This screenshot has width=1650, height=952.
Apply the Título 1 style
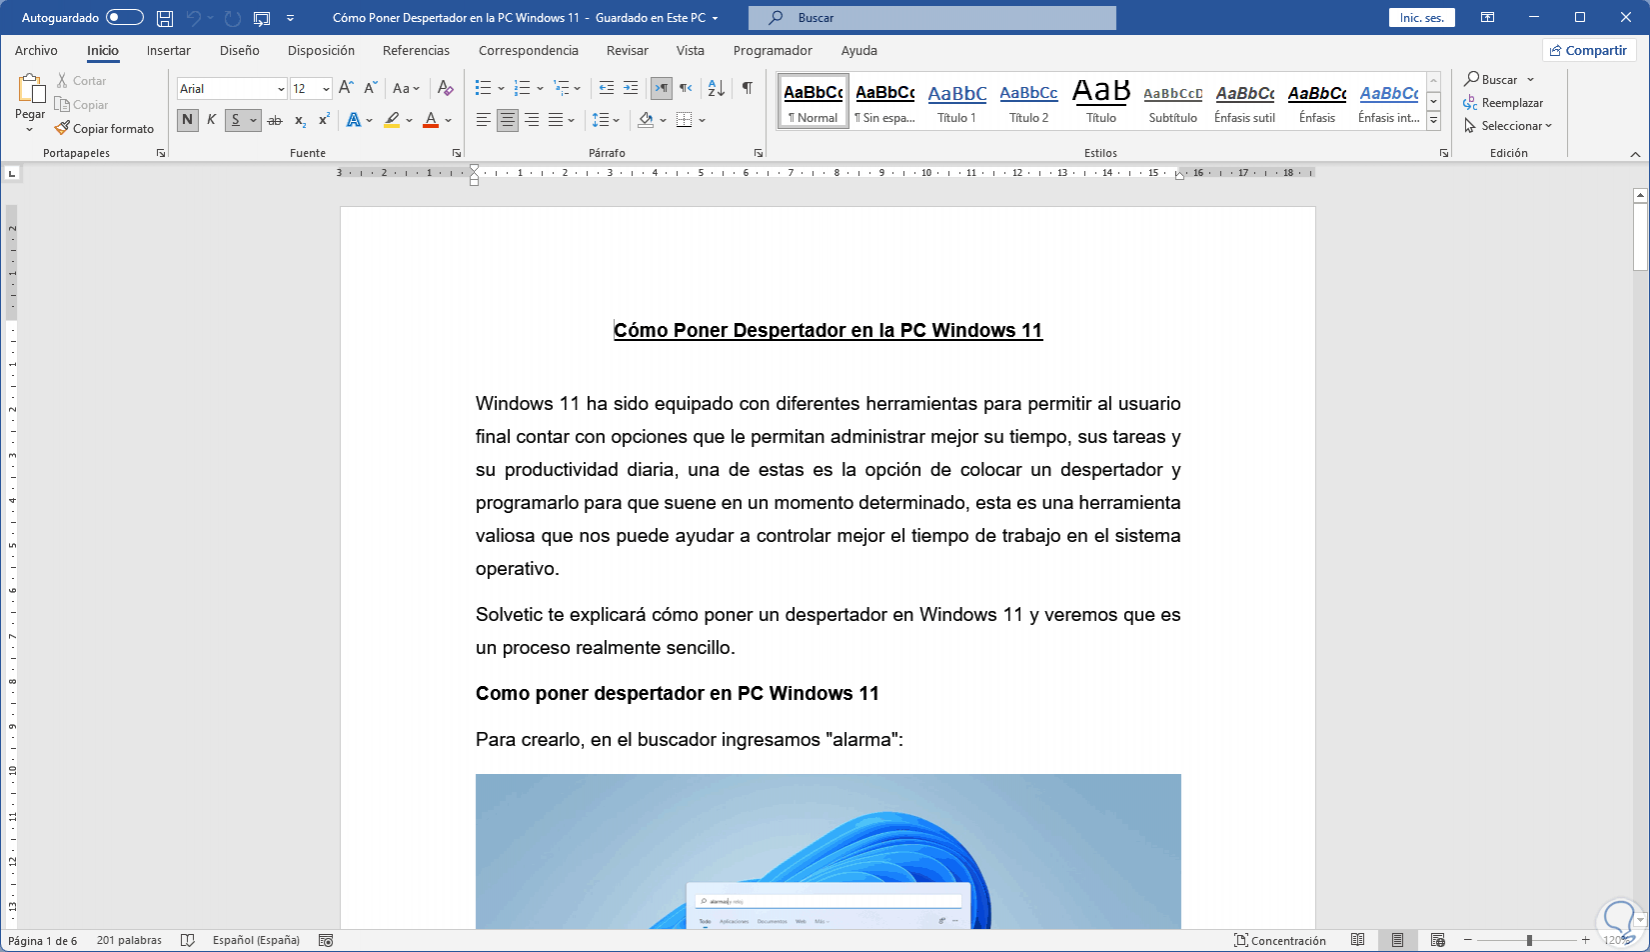[x=957, y=101]
